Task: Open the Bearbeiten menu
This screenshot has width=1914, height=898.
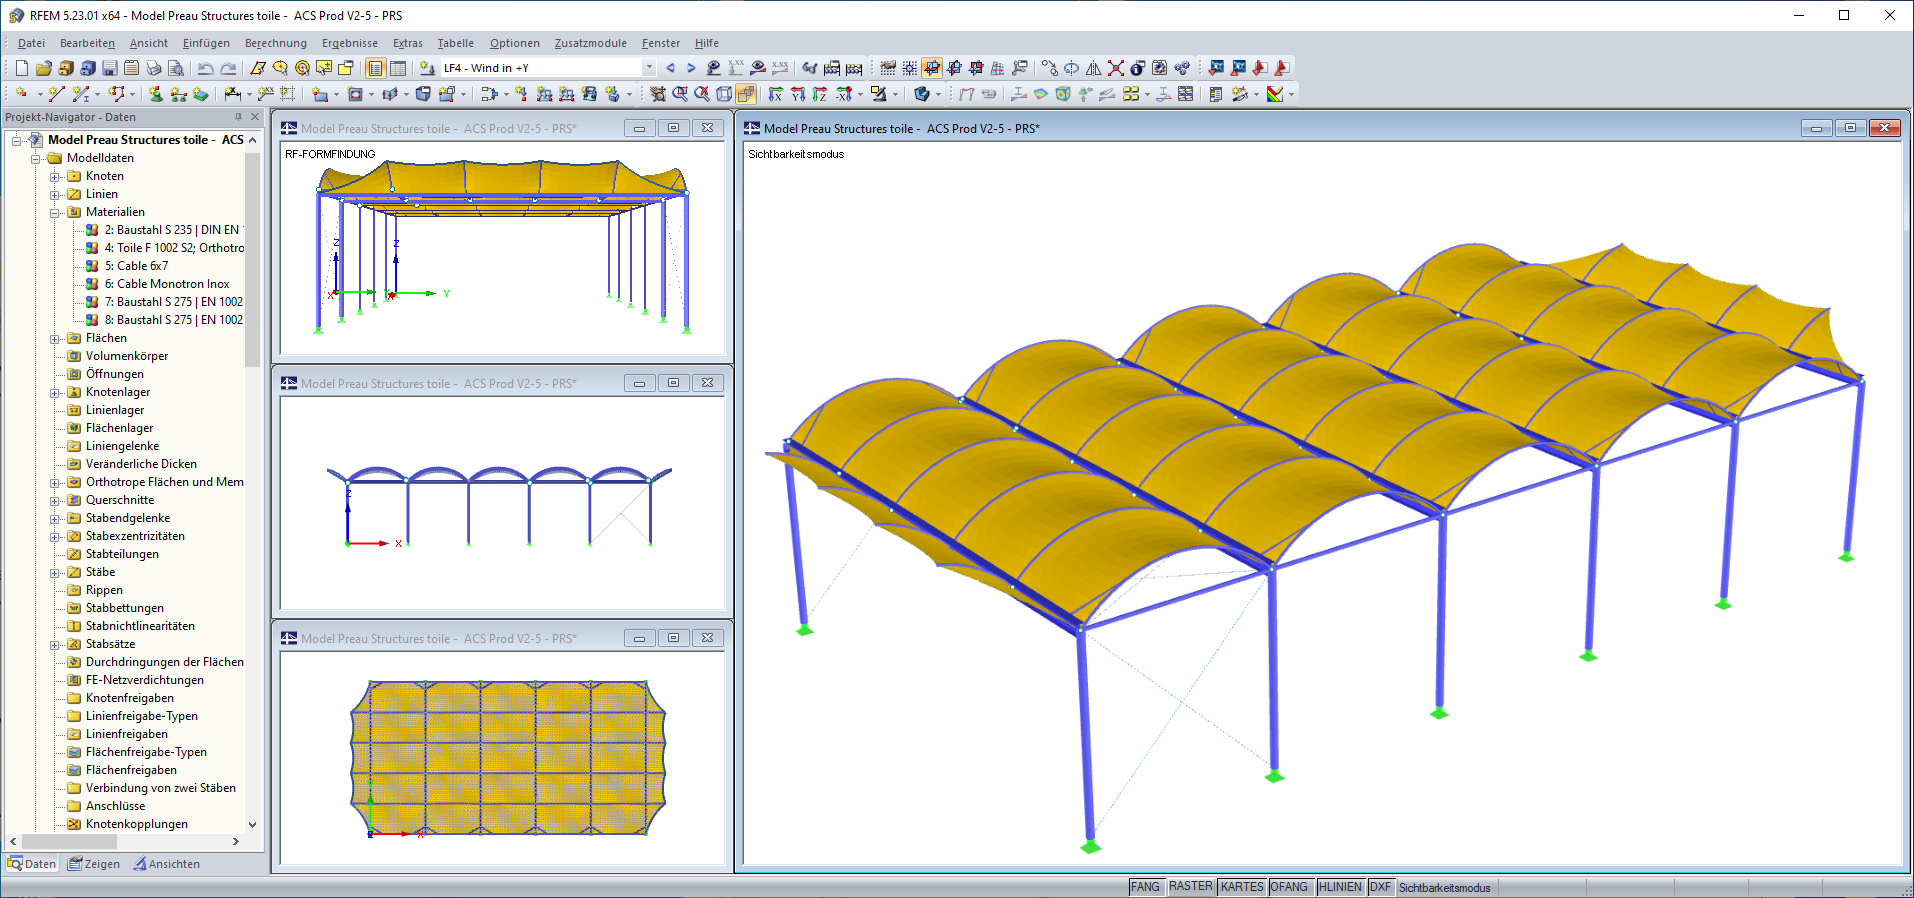Action: (x=87, y=43)
